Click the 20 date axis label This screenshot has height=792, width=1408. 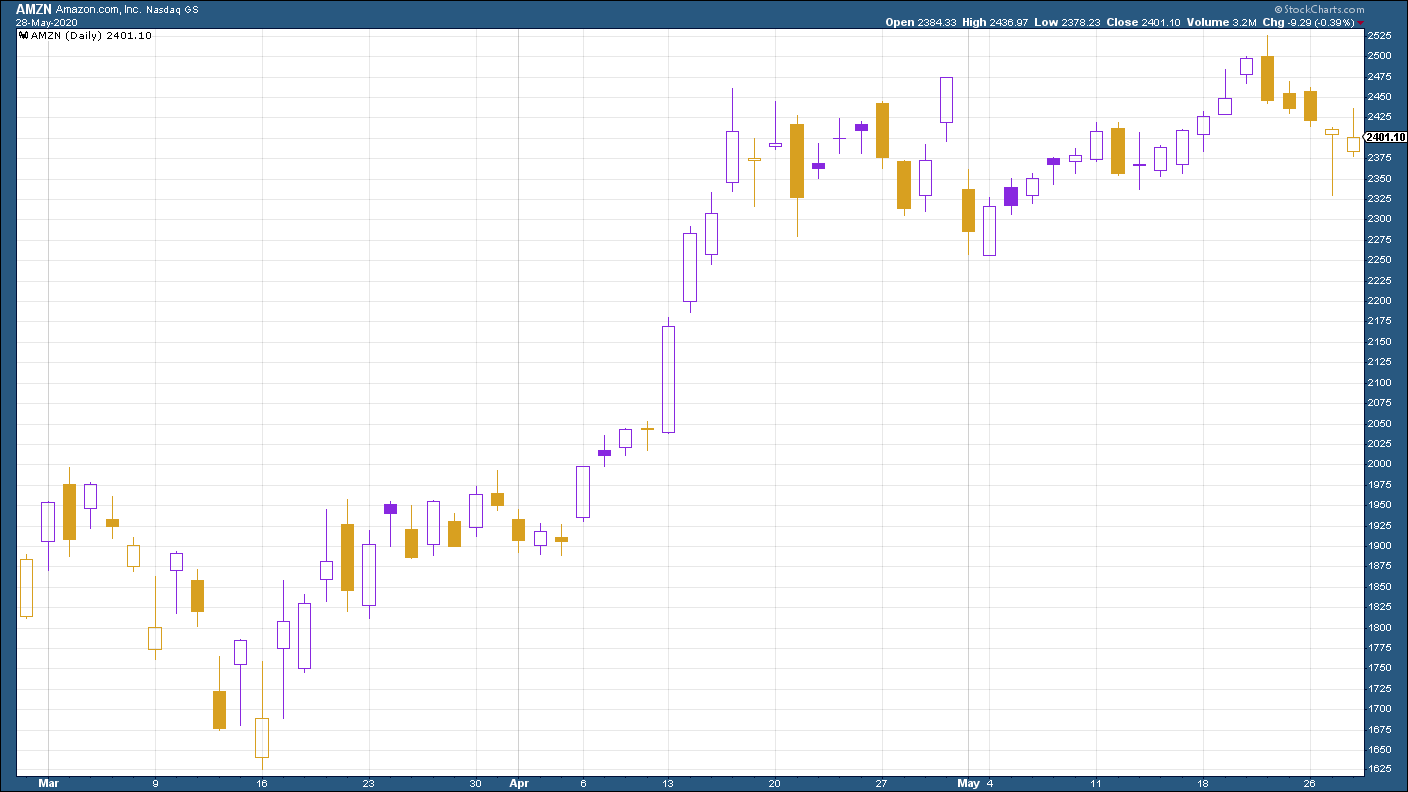[775, 784]
